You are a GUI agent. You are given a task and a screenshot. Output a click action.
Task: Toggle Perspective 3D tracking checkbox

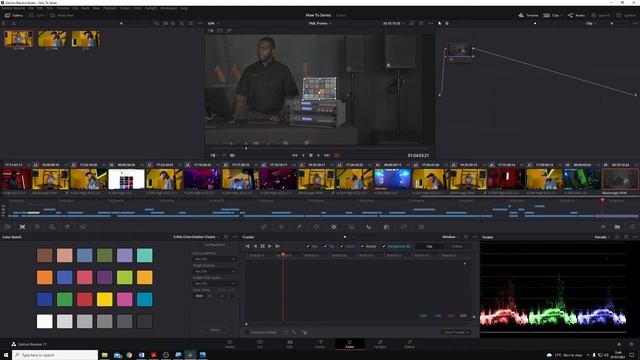point(384,246)
